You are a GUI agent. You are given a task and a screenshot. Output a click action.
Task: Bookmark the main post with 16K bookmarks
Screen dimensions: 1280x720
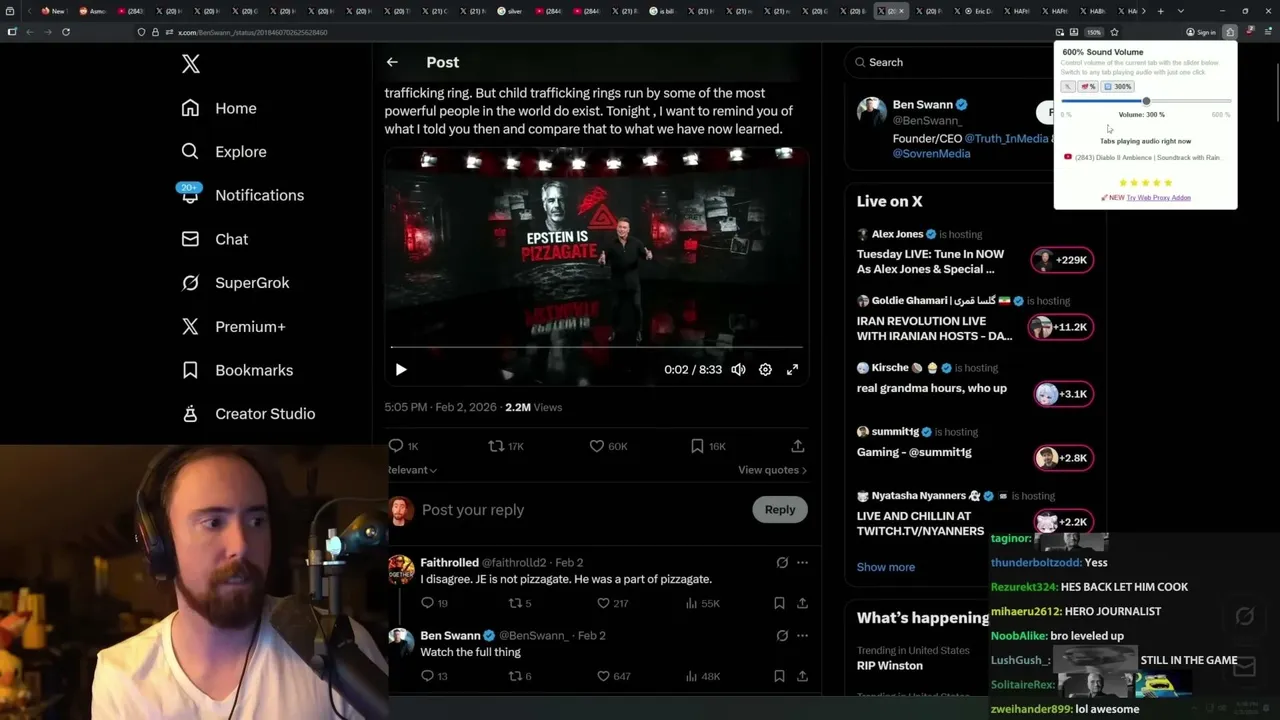pos(708,446)
